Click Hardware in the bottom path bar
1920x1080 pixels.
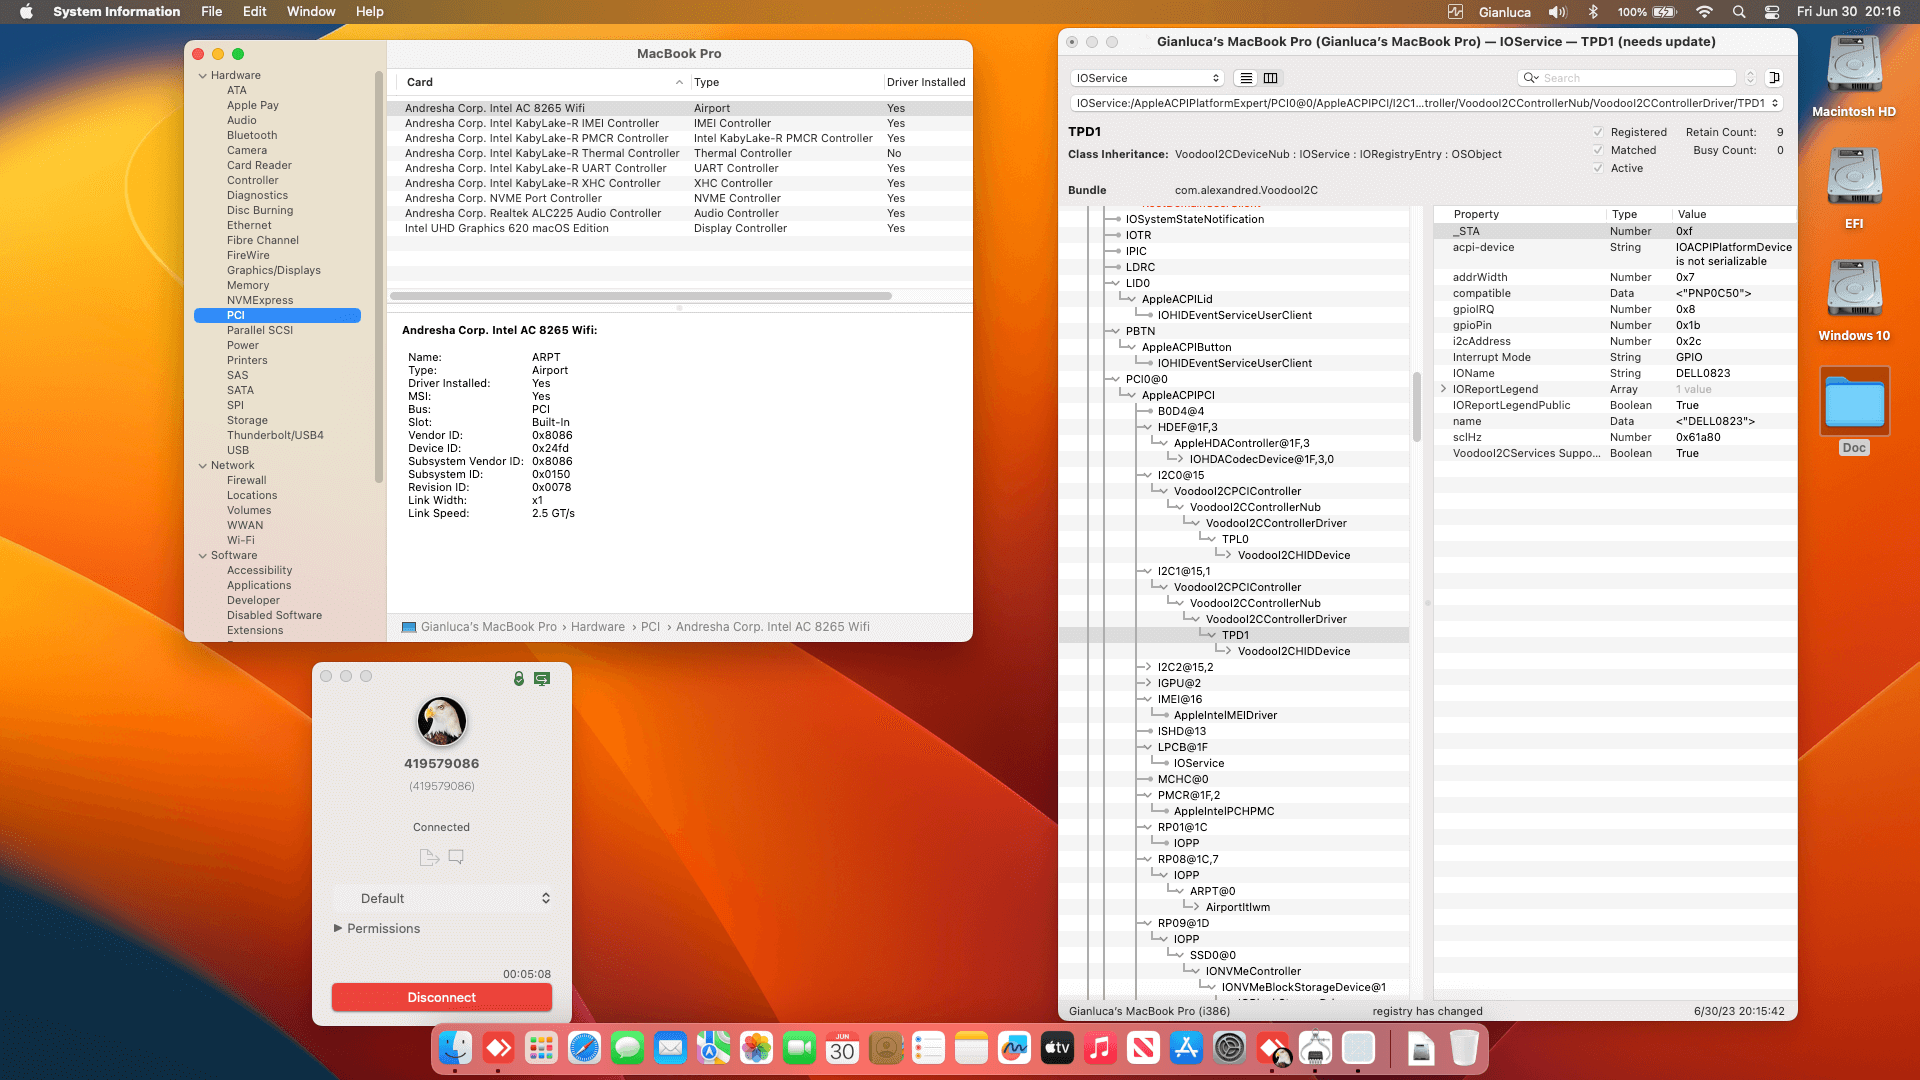(597, 627)
